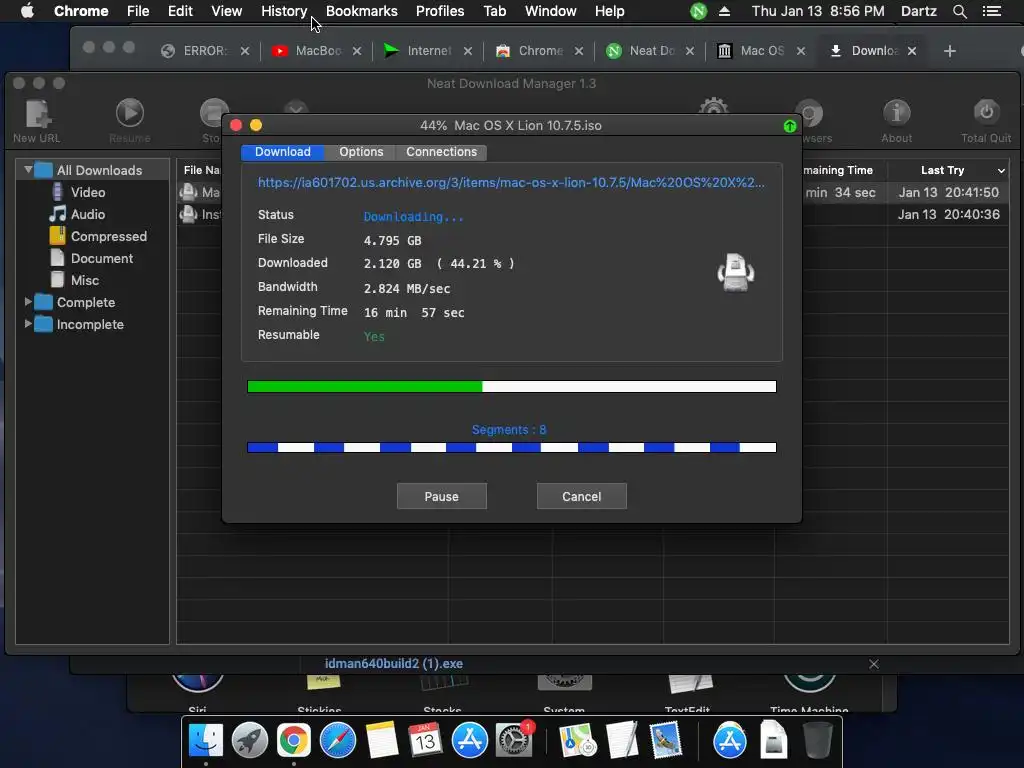Pause the Mac OS X Lion download

coord(441,496)
